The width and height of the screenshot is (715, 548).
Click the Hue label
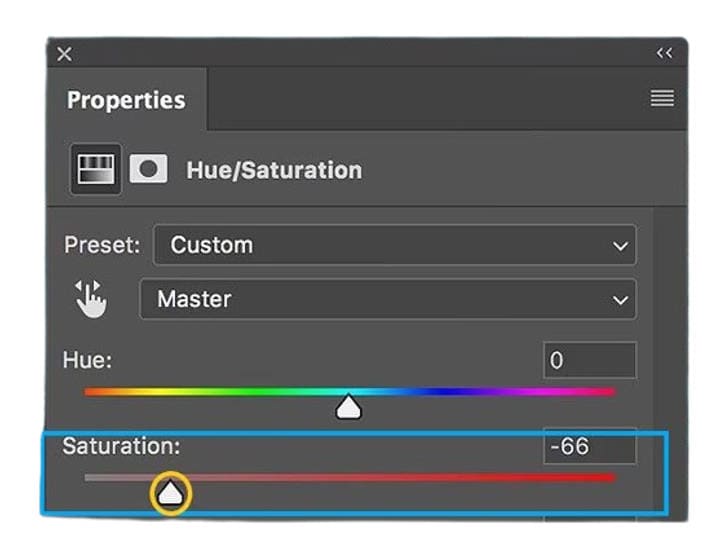click(87, 360)
